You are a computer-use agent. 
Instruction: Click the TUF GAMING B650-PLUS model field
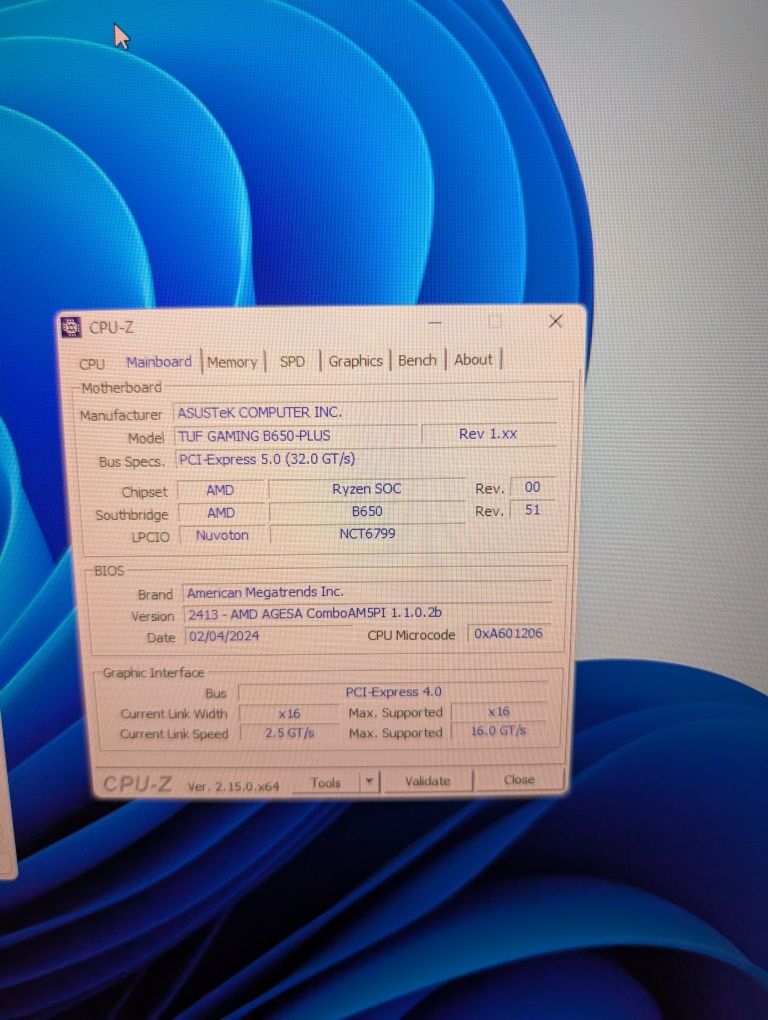tap(295, 436)
